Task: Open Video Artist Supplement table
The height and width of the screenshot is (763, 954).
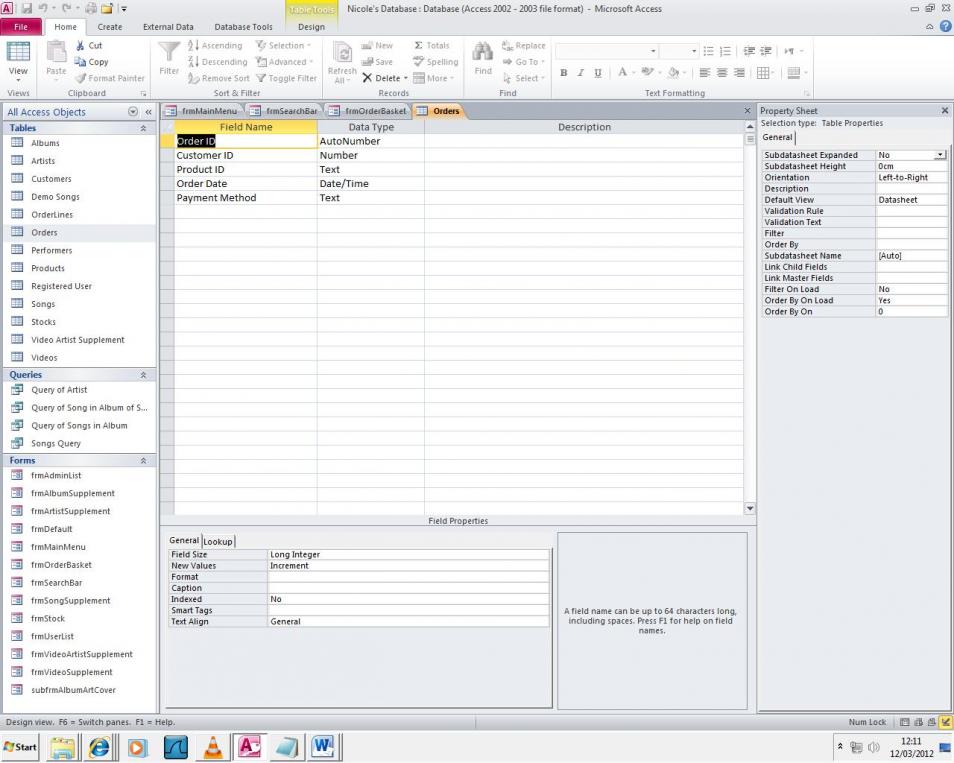Action: coord(77,340)
